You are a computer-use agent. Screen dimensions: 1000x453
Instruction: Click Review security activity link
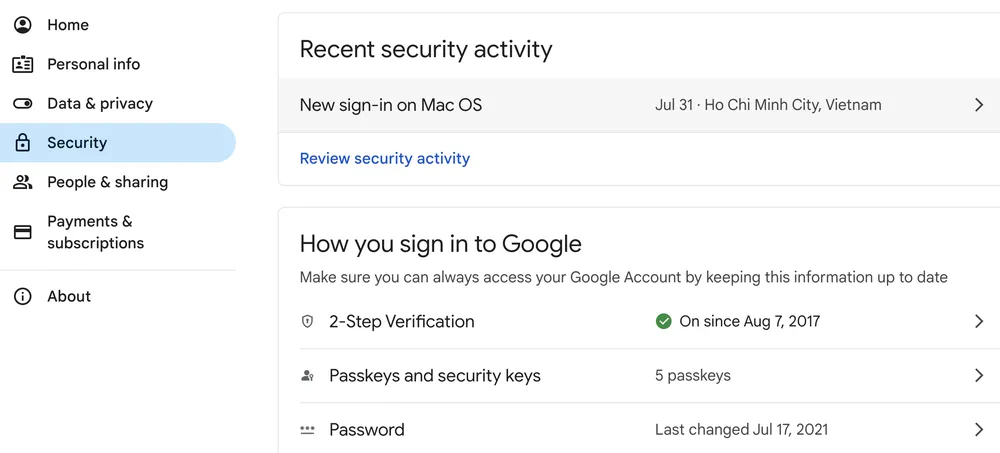[385, 158]
